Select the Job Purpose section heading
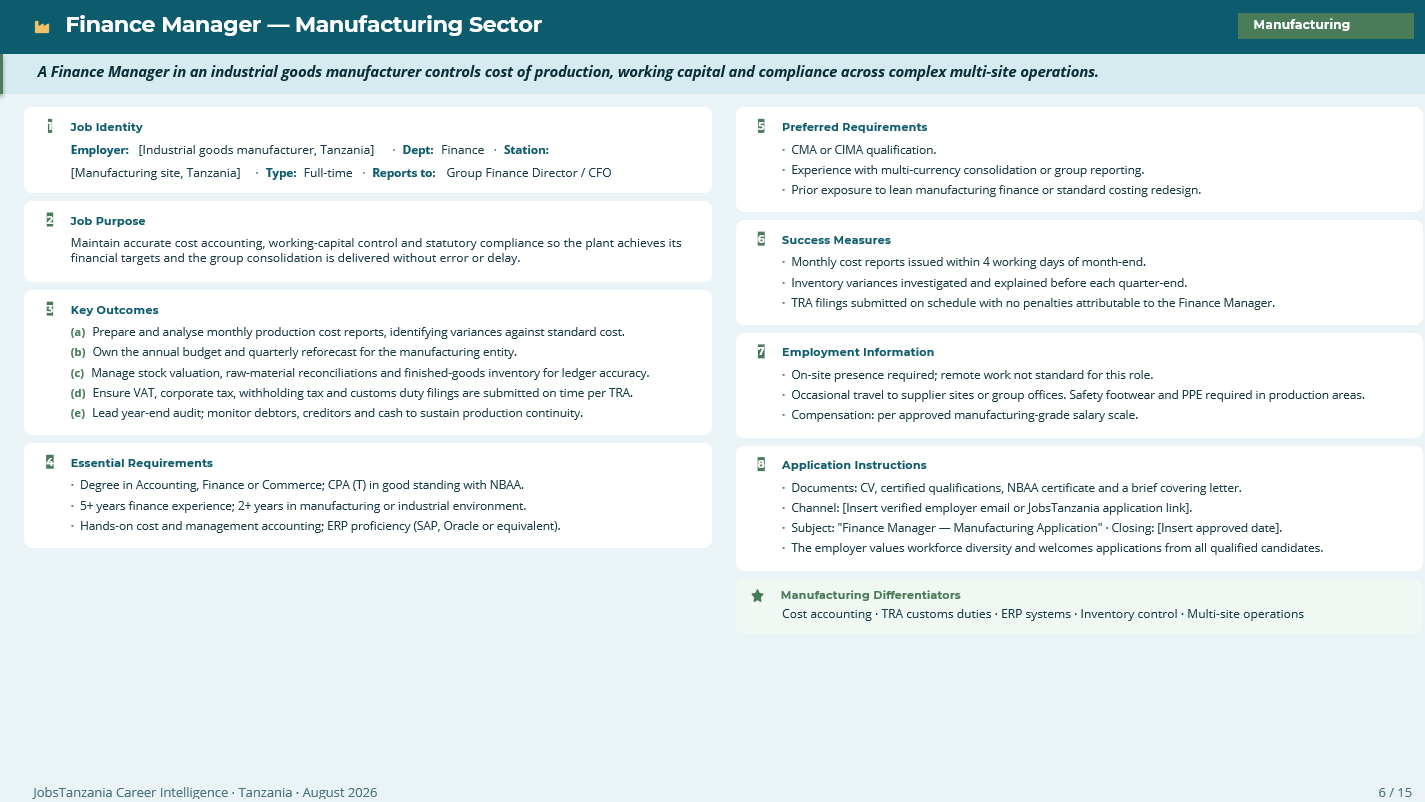This screenshot has width=1425, height=802. pyautogui.click(x=108, y=221)
